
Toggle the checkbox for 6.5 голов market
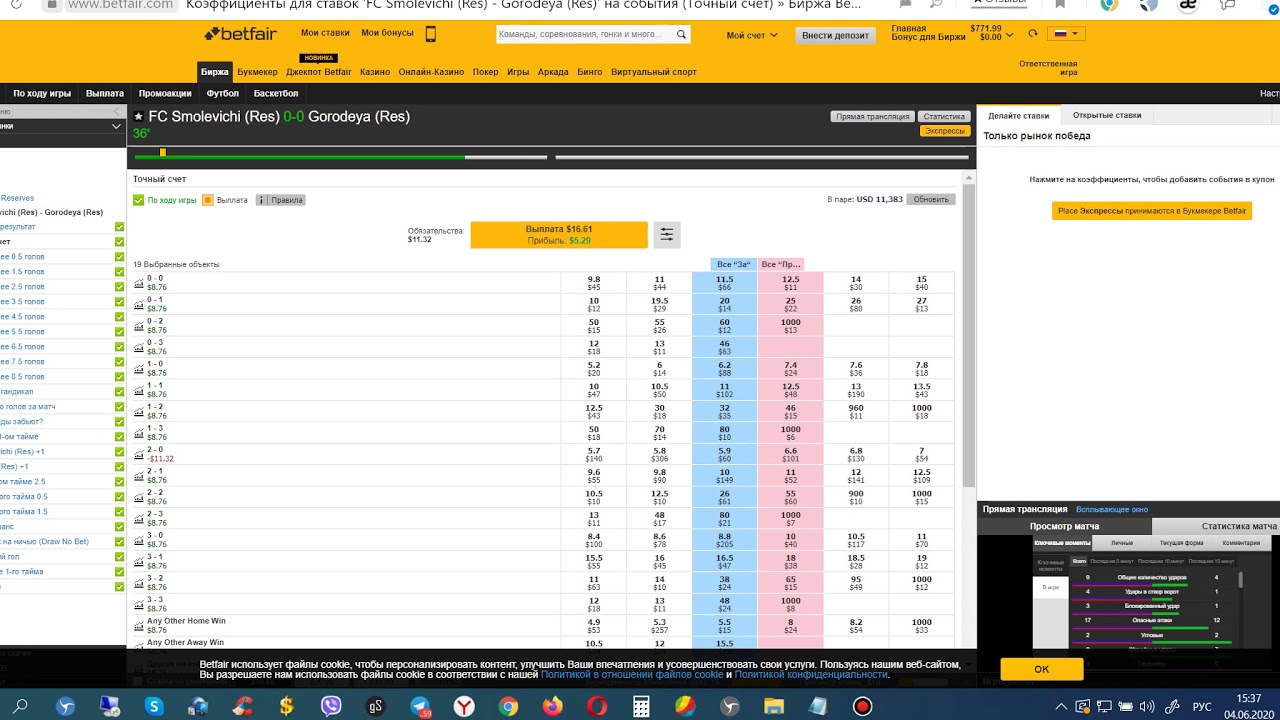point(119,347)
